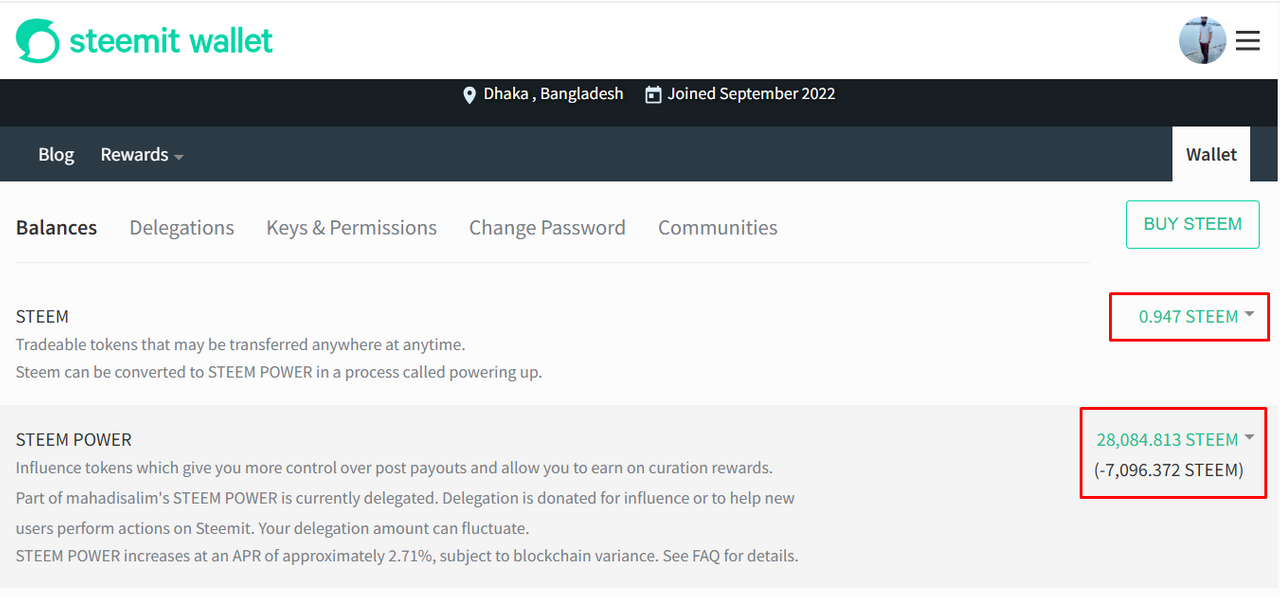Click the Steemit speech bubble logo icon
This screenshot has width=1280, height=597.
pos(38,41)
